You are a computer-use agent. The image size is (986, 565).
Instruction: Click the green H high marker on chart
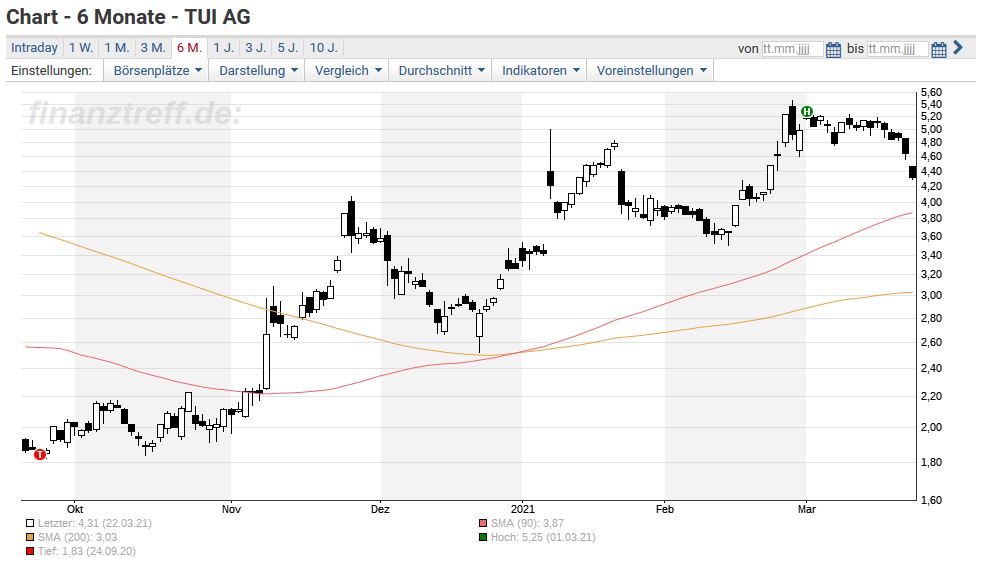click(807, 112)
